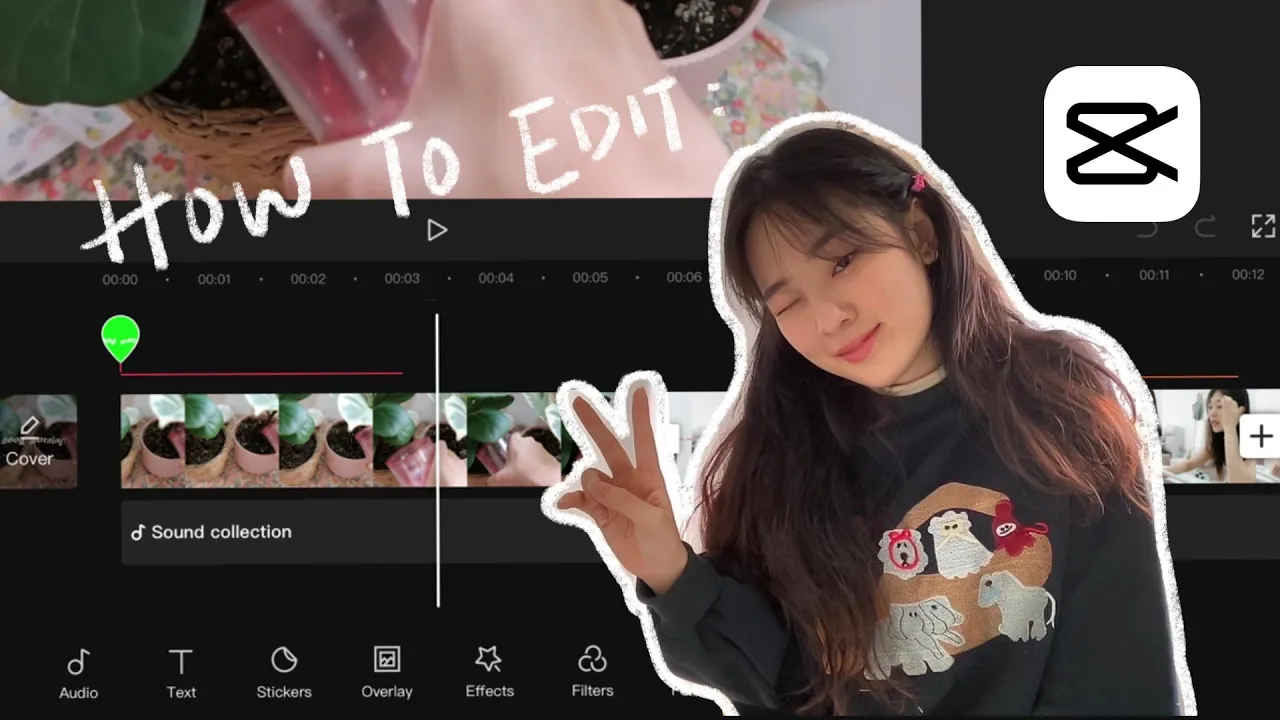
Task: Click the 00:11 mark on ruler
Action: tap(1154, 275)
